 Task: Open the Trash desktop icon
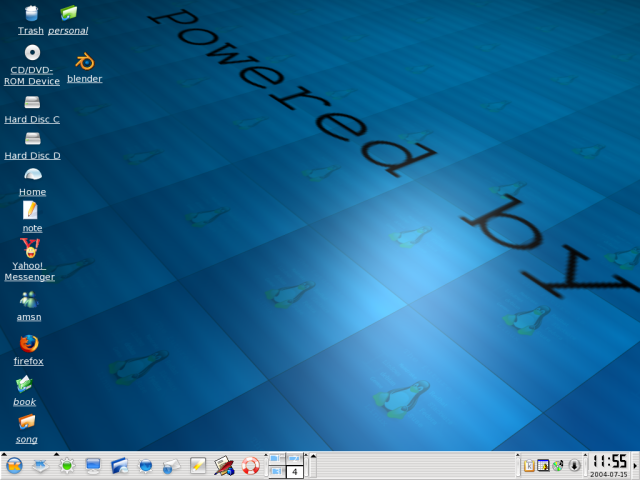click(x=31, y=14)
